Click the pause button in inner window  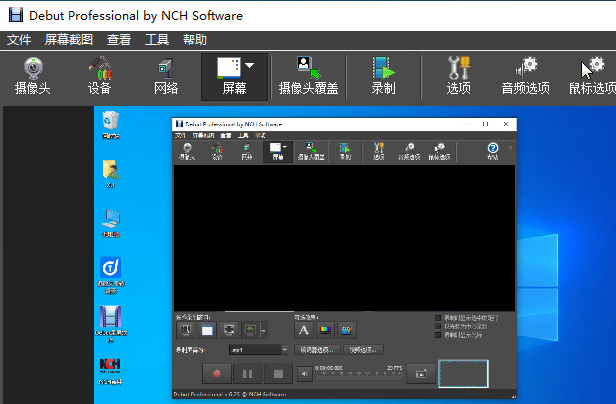(x=248, y=373)
